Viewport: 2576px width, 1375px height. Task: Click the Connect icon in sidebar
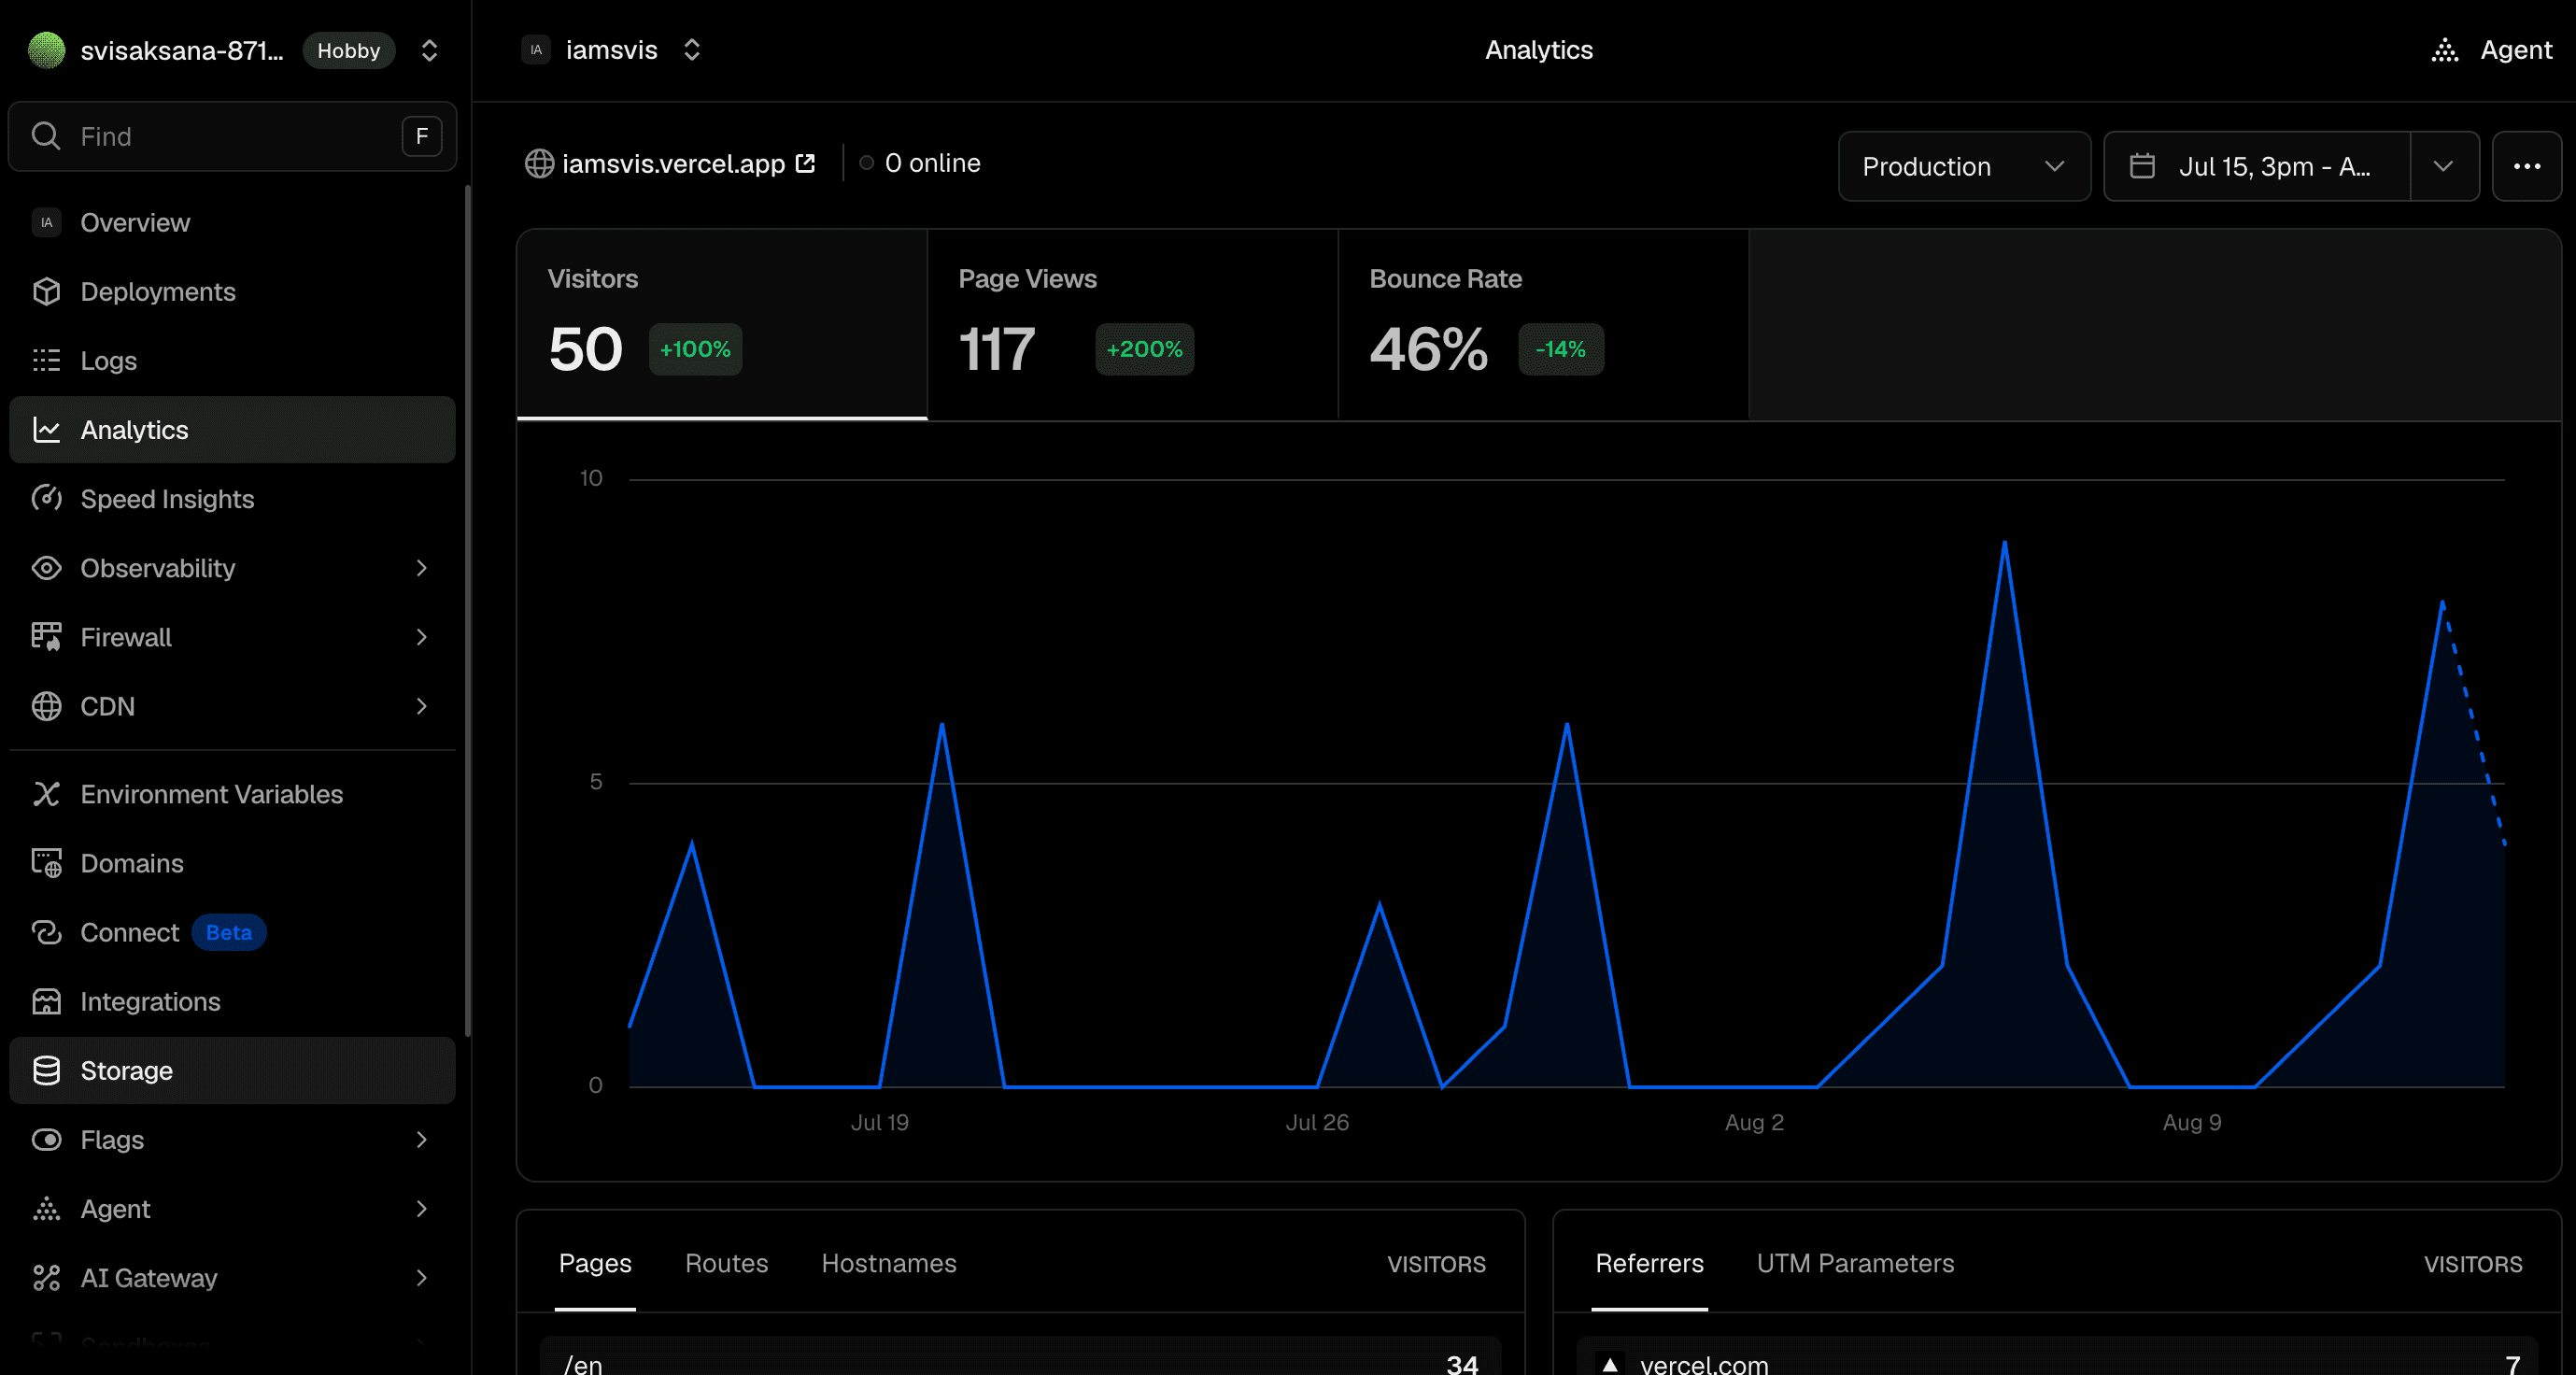46,931
